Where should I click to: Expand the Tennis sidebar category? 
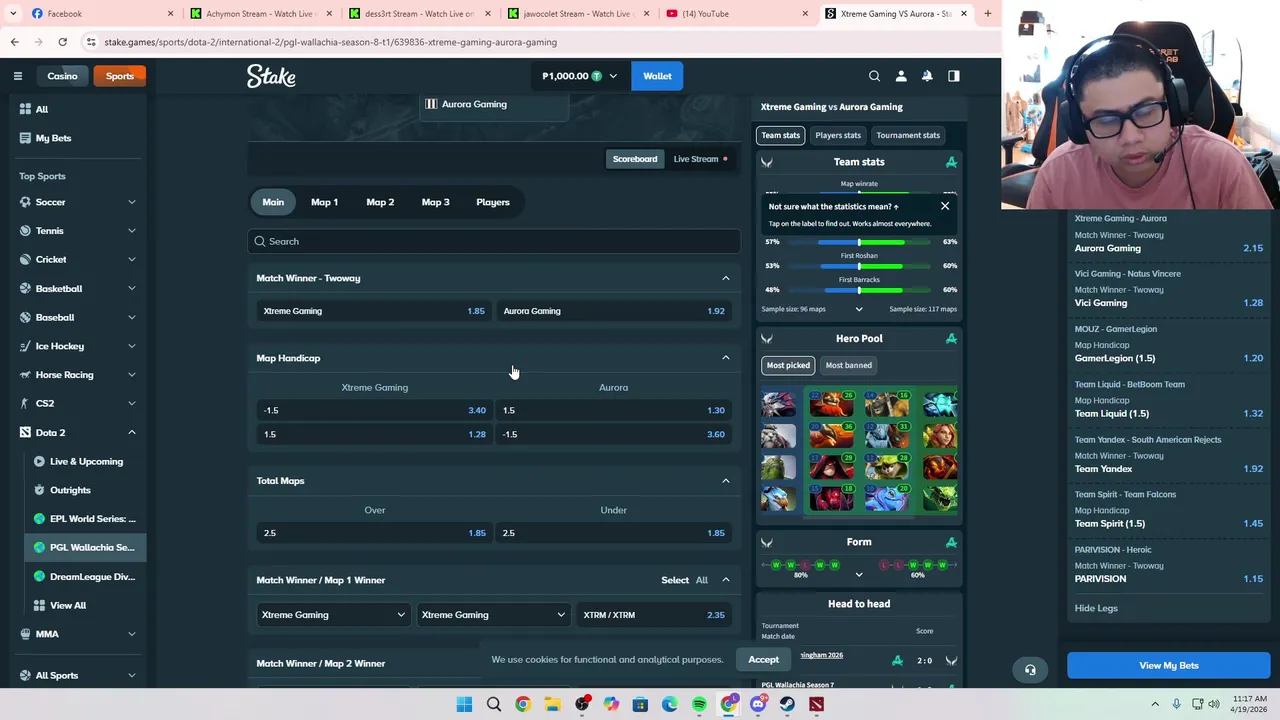coord(131,231)
